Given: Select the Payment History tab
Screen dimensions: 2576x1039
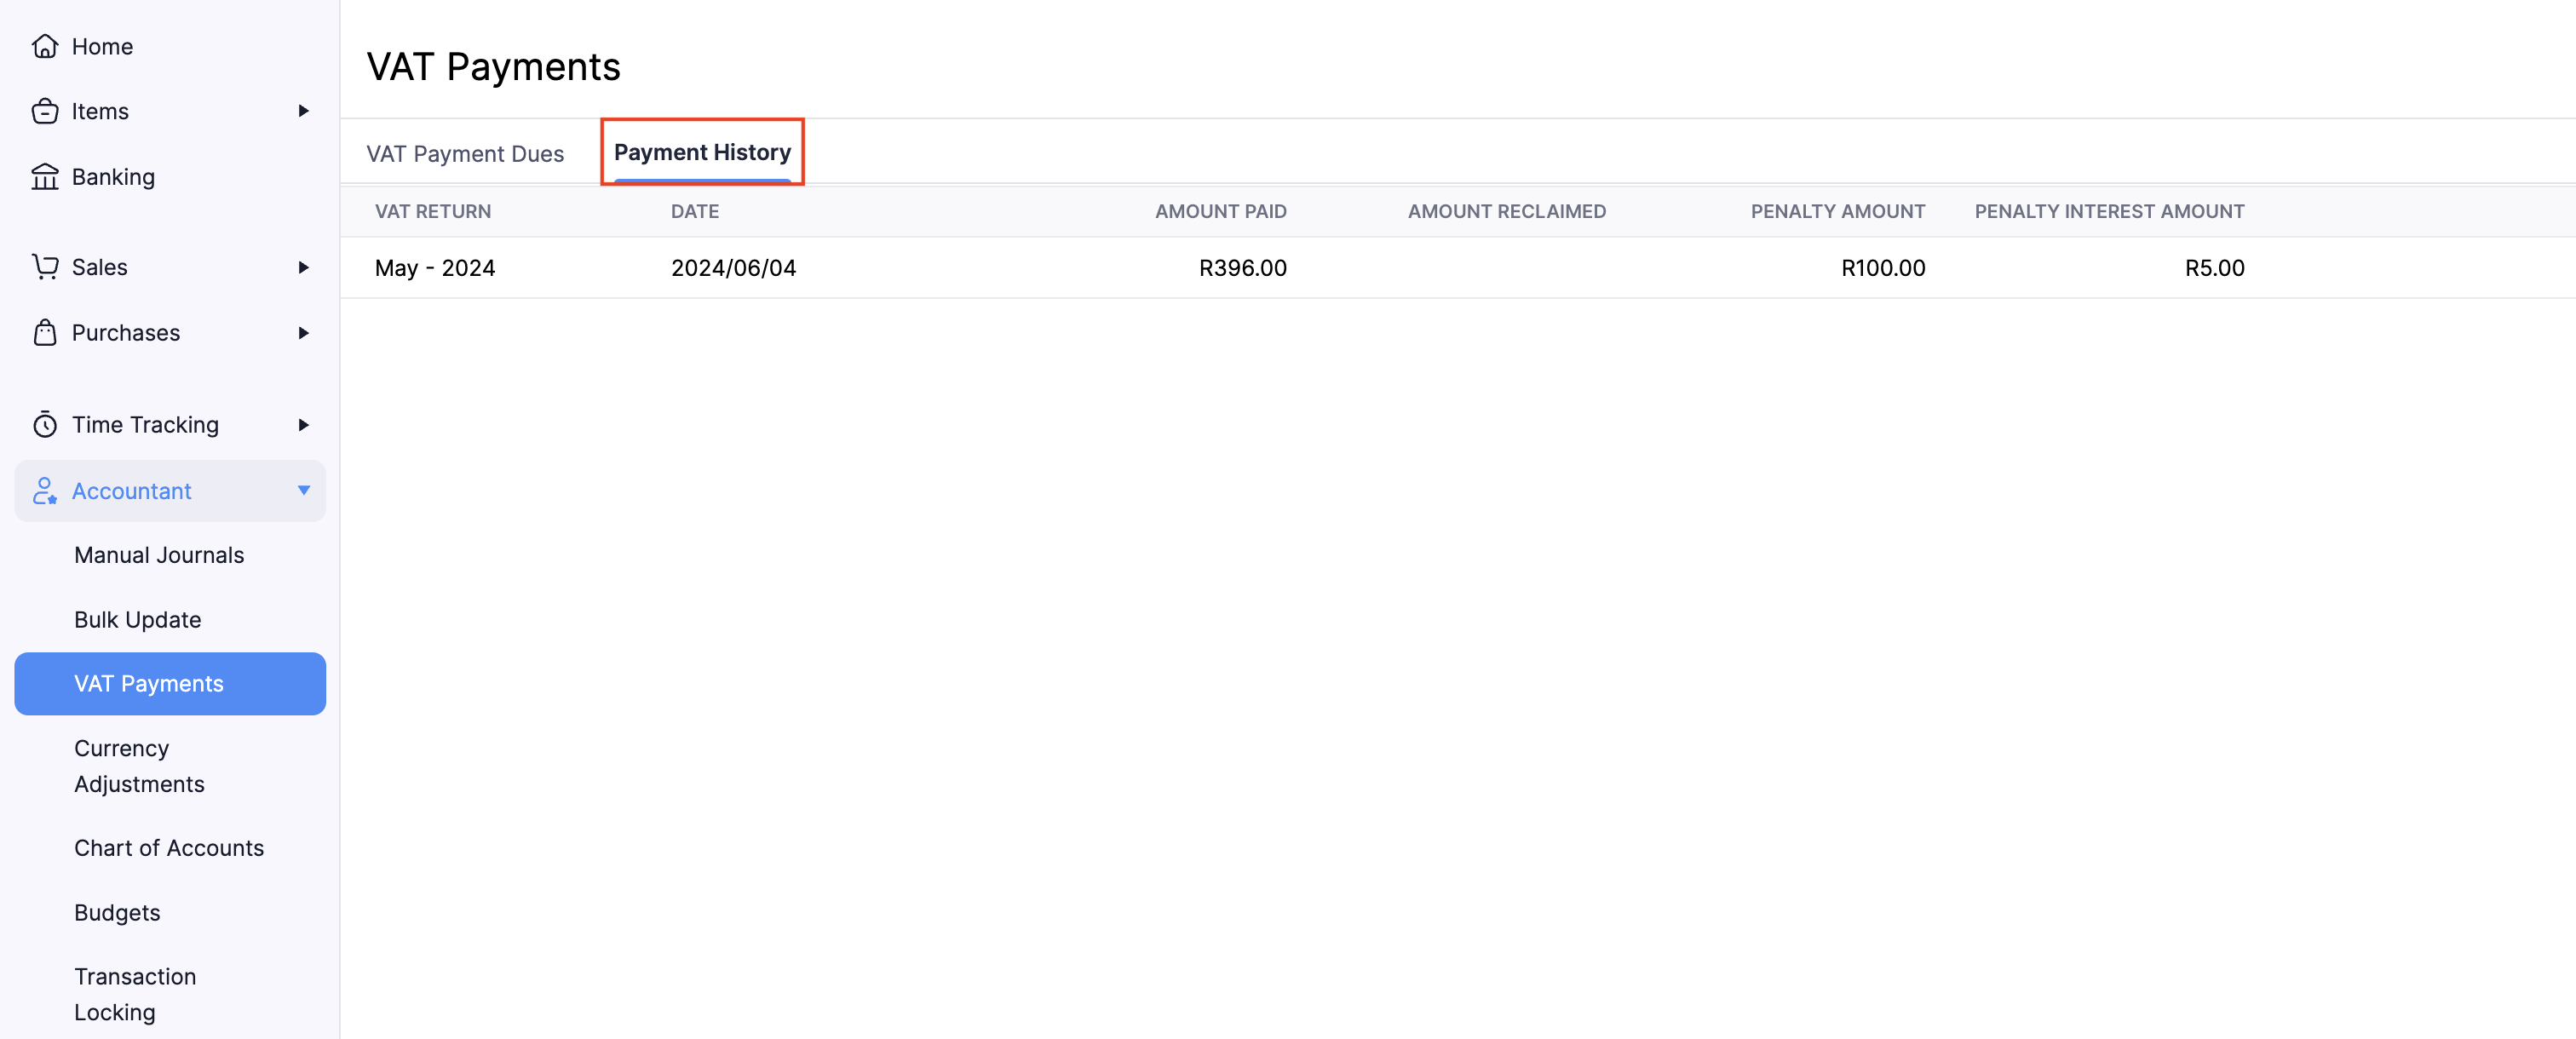Looking at the screenshot, I should pos(702,152).
